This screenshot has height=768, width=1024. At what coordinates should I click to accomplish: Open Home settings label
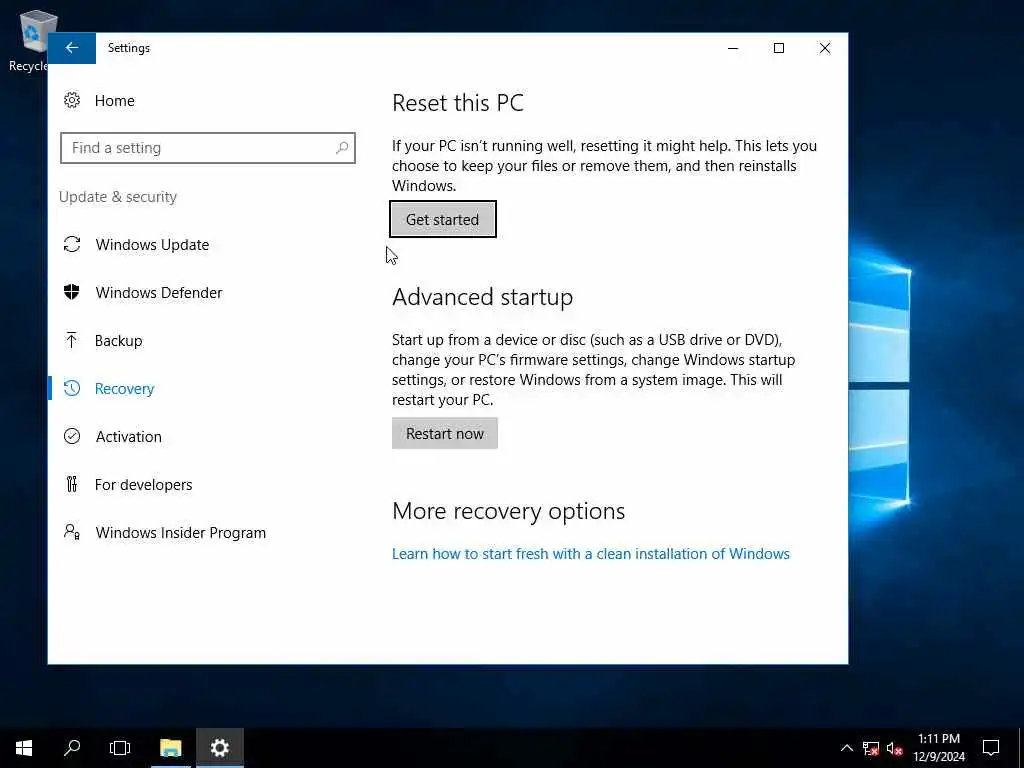coord(114,101)
